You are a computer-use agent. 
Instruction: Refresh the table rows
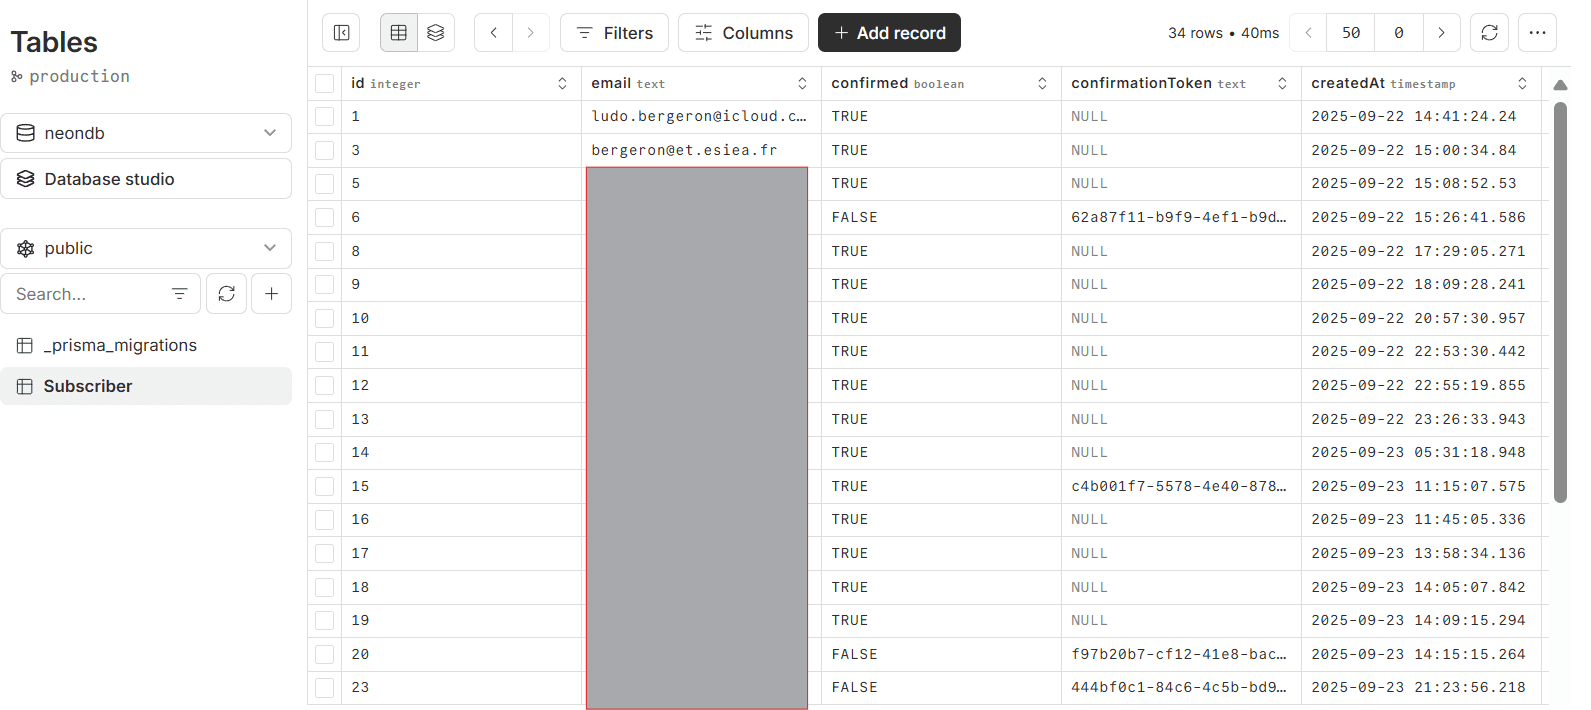[x=1489, y=33]
